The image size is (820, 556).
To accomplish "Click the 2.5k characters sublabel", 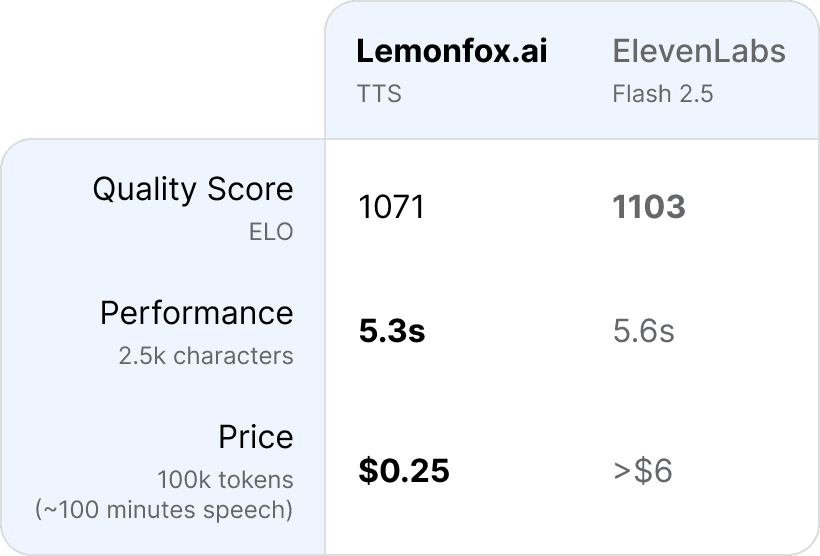I will point(208,355).
